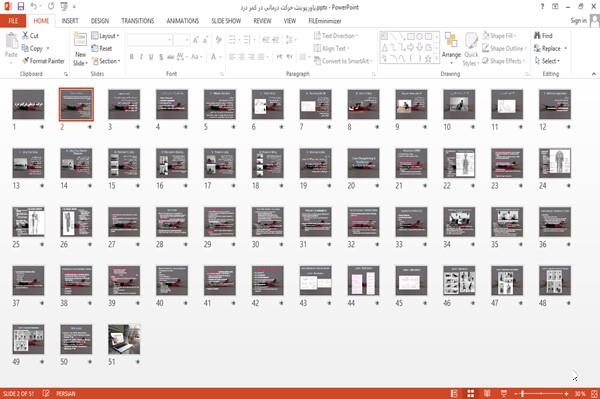Toggle Bold formatting
Image resolution: width=600 pixels, height=399 pixels.
pyautogui.click(x=132, y=57)
